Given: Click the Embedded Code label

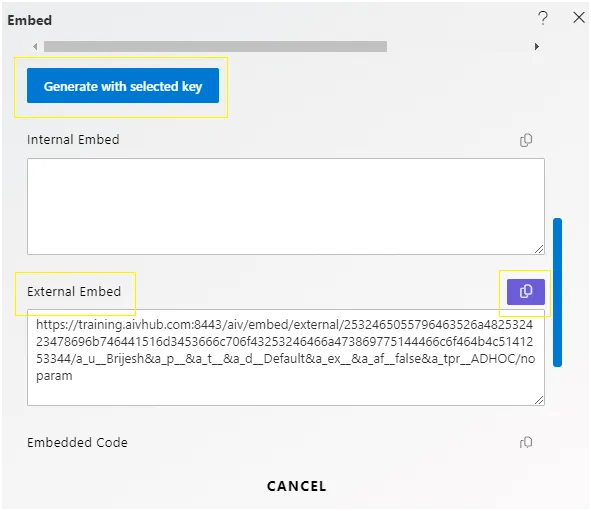Looking at the screenshot, I should tap(77, 442).
